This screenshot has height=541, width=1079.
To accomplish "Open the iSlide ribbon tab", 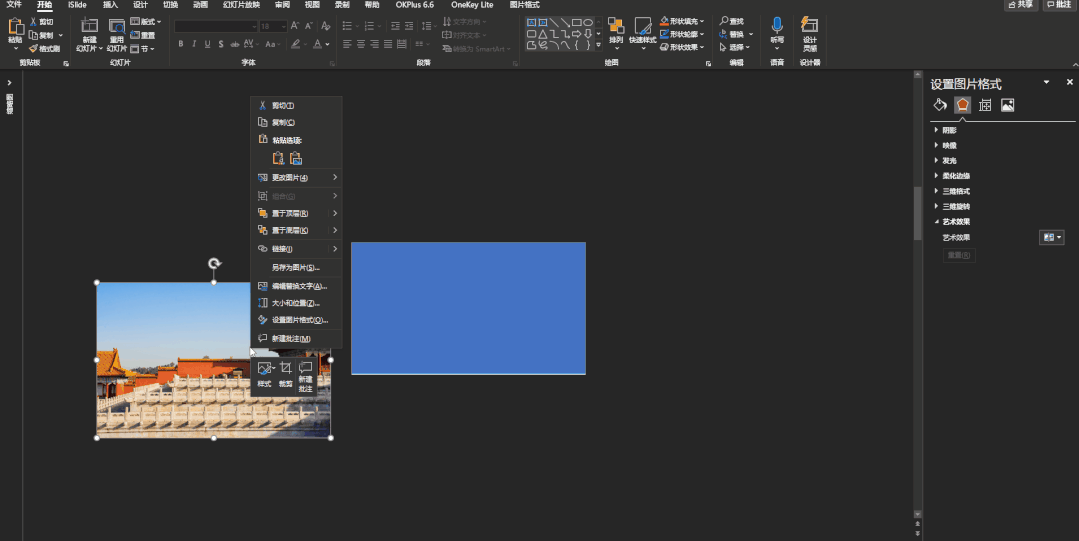I will tap(77, 5).
